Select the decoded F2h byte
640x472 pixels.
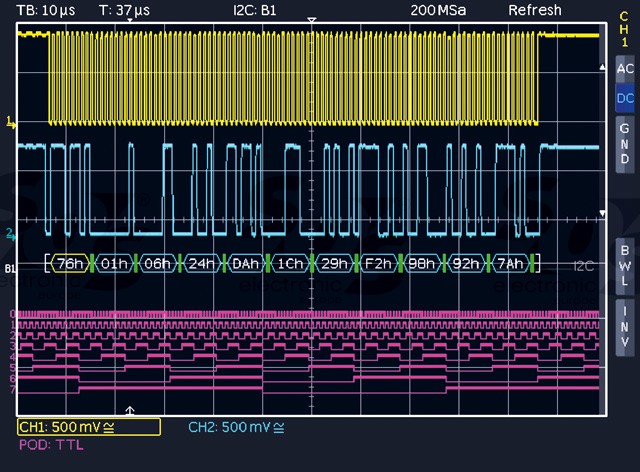tap(378, 264)
